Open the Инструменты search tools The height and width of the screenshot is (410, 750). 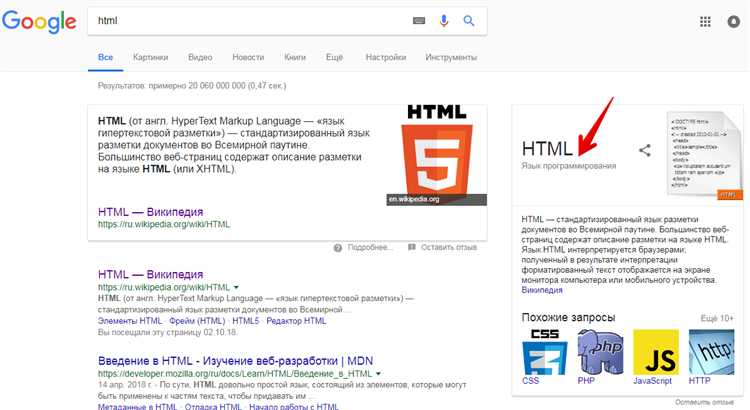(x=451, y=57)
